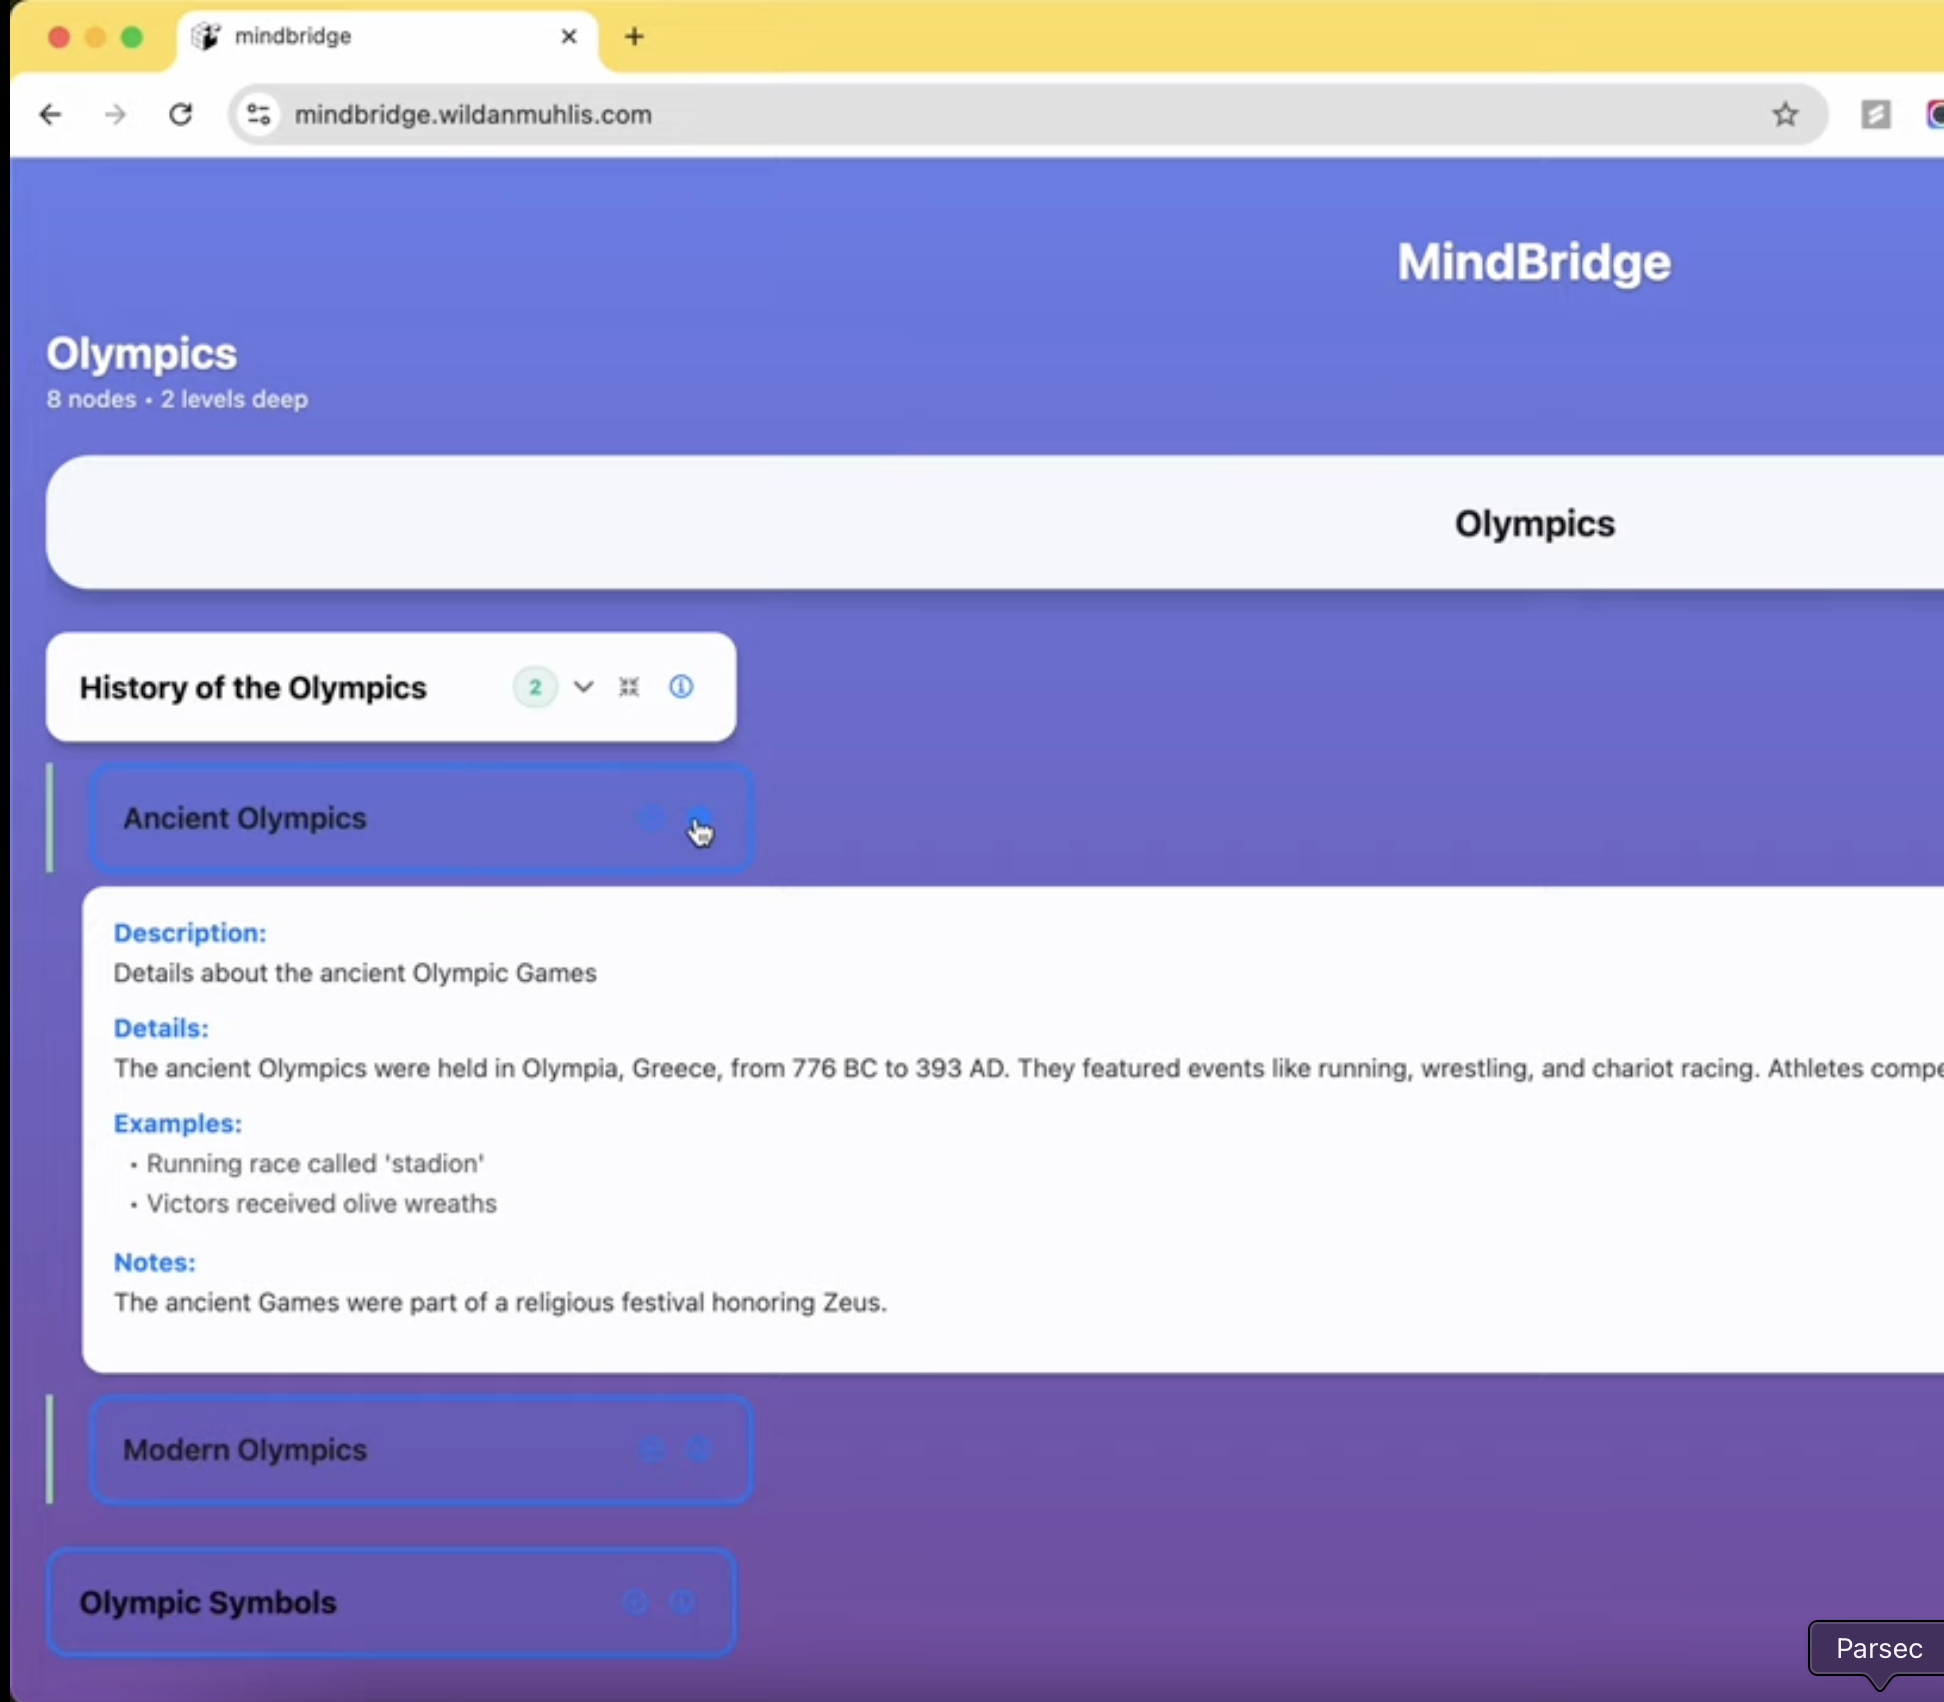1944x1702 pixels.
Task: Collapse History of the Olympics with the chevron
Action: point(583,687)
